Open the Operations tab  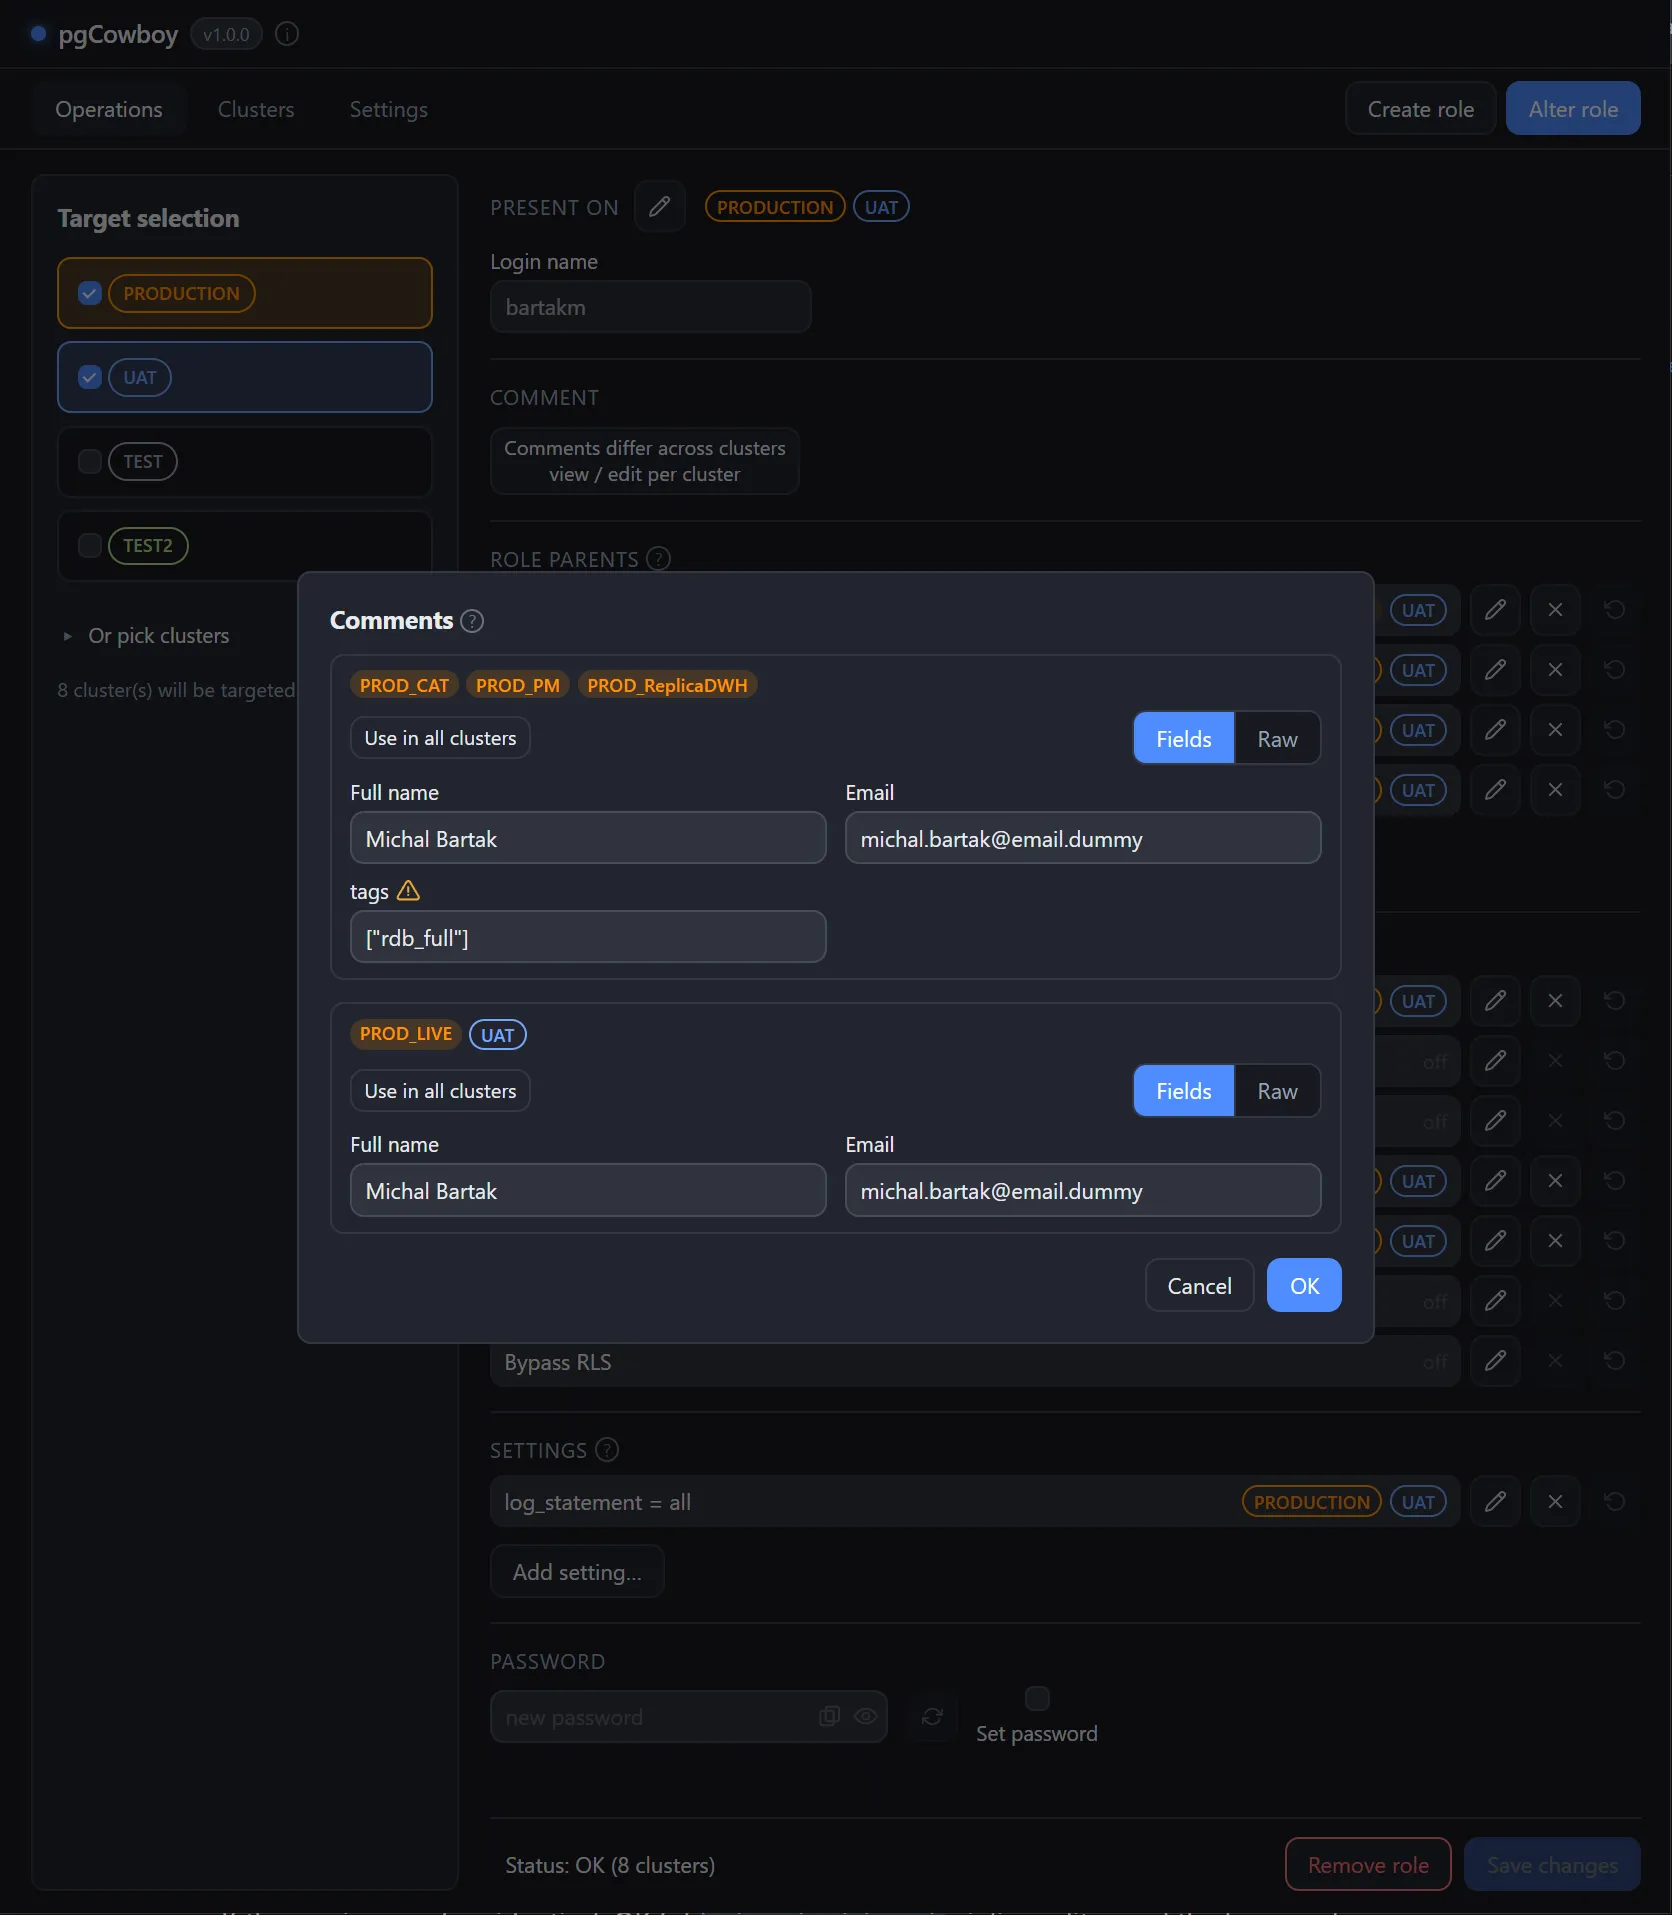(x=109, y=109)
